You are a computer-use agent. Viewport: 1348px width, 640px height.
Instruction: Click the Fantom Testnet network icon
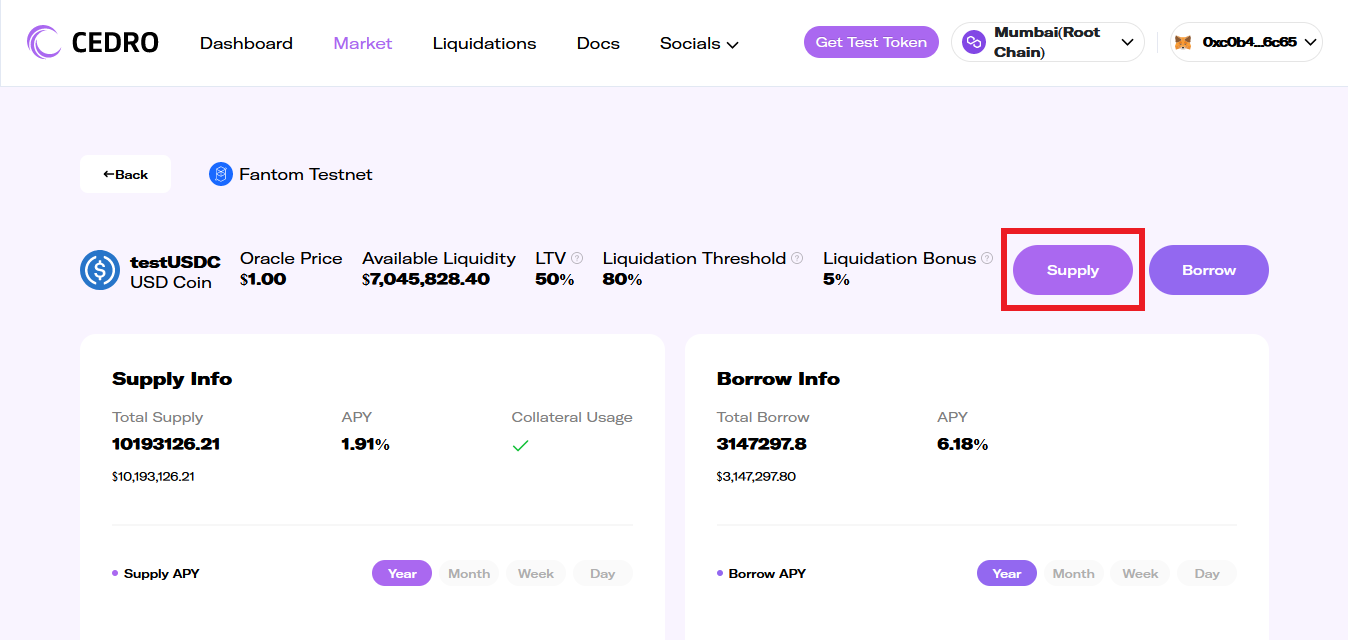click(220, 174)
